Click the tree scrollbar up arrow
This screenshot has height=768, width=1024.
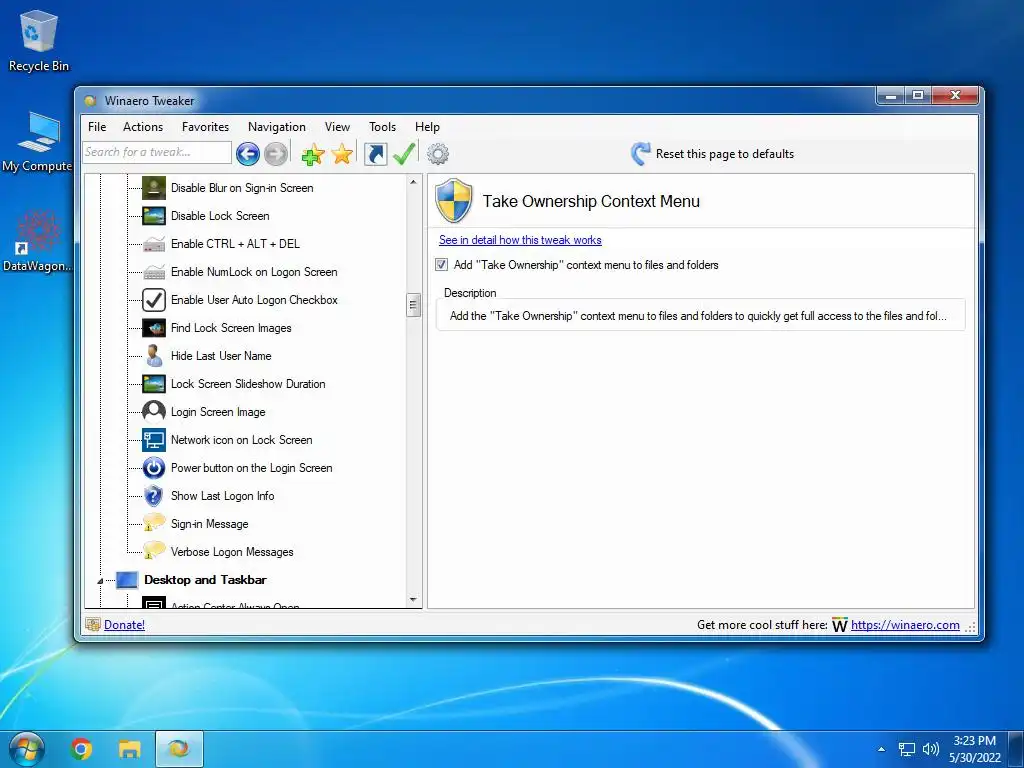click(x=413, y=182)
